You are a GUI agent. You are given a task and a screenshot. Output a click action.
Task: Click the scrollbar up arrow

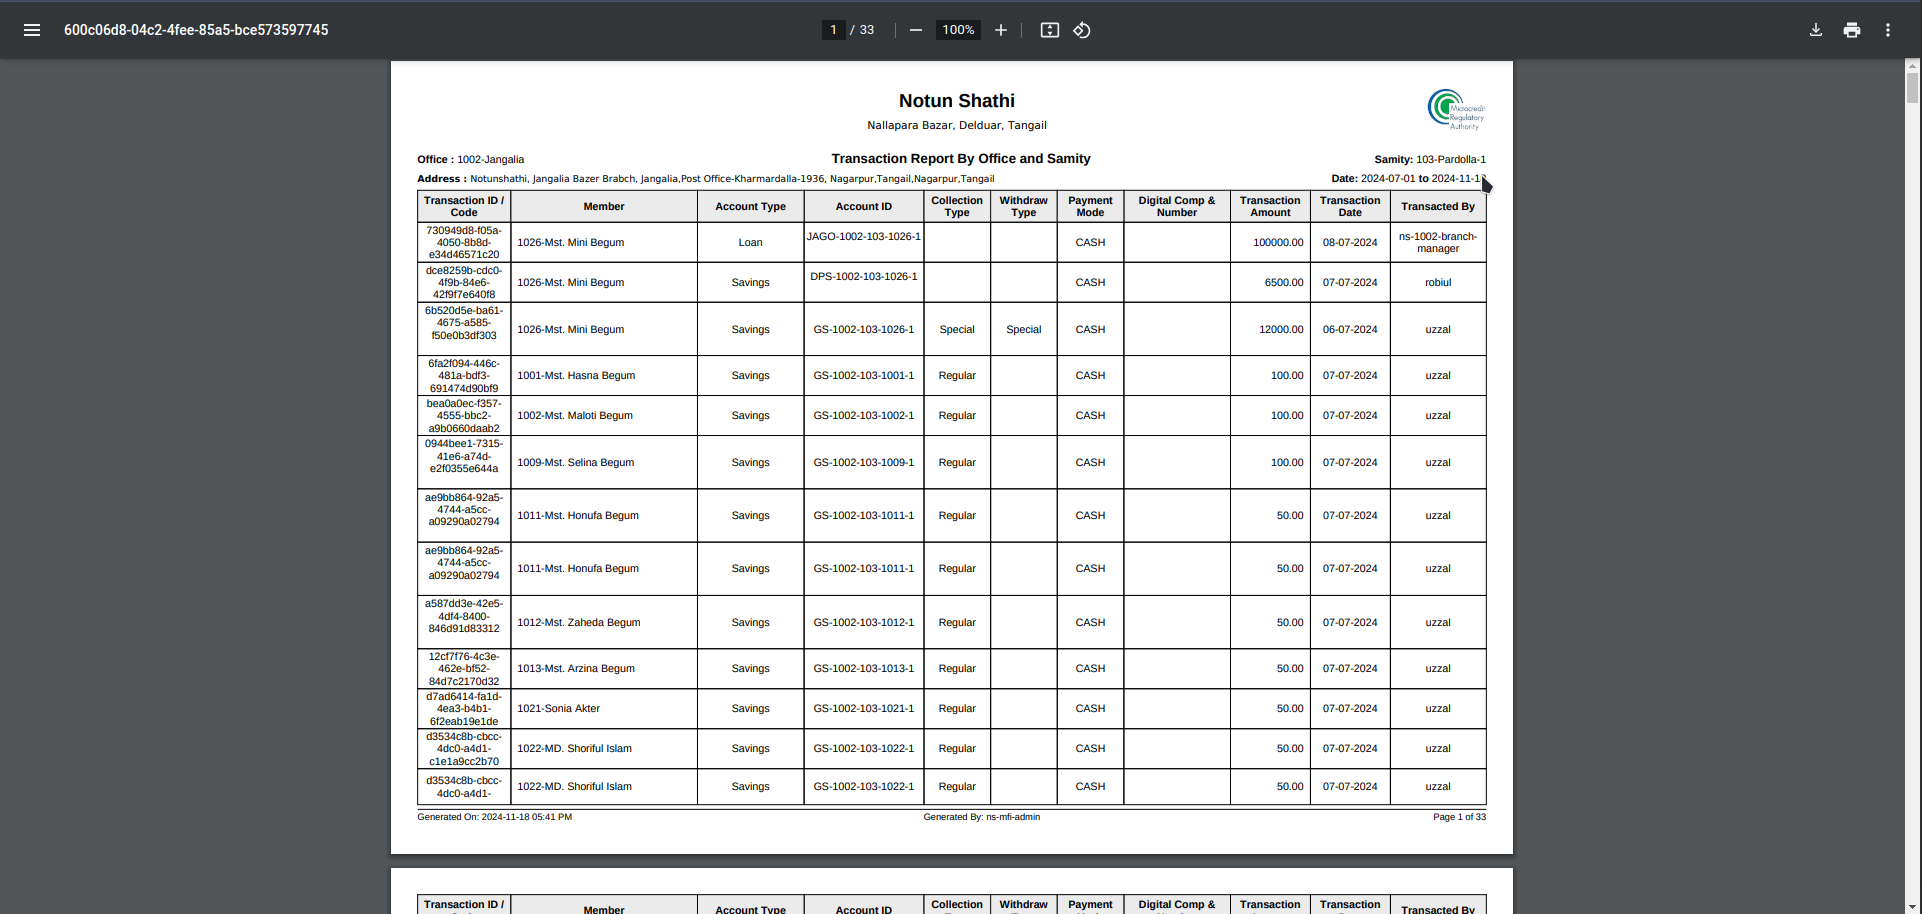(x=1912, y=65)
